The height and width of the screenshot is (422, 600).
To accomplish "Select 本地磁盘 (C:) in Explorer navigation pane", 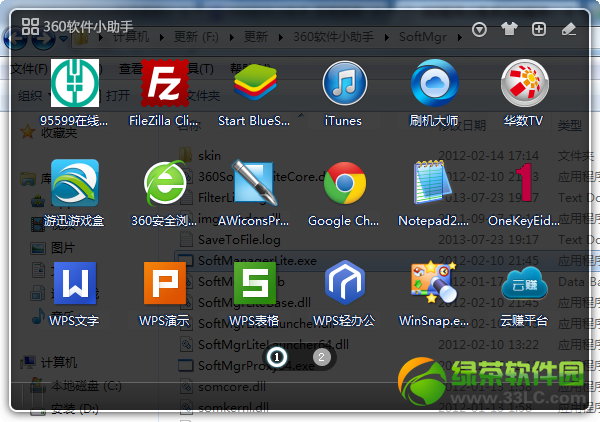I will (x=86, y=386).
